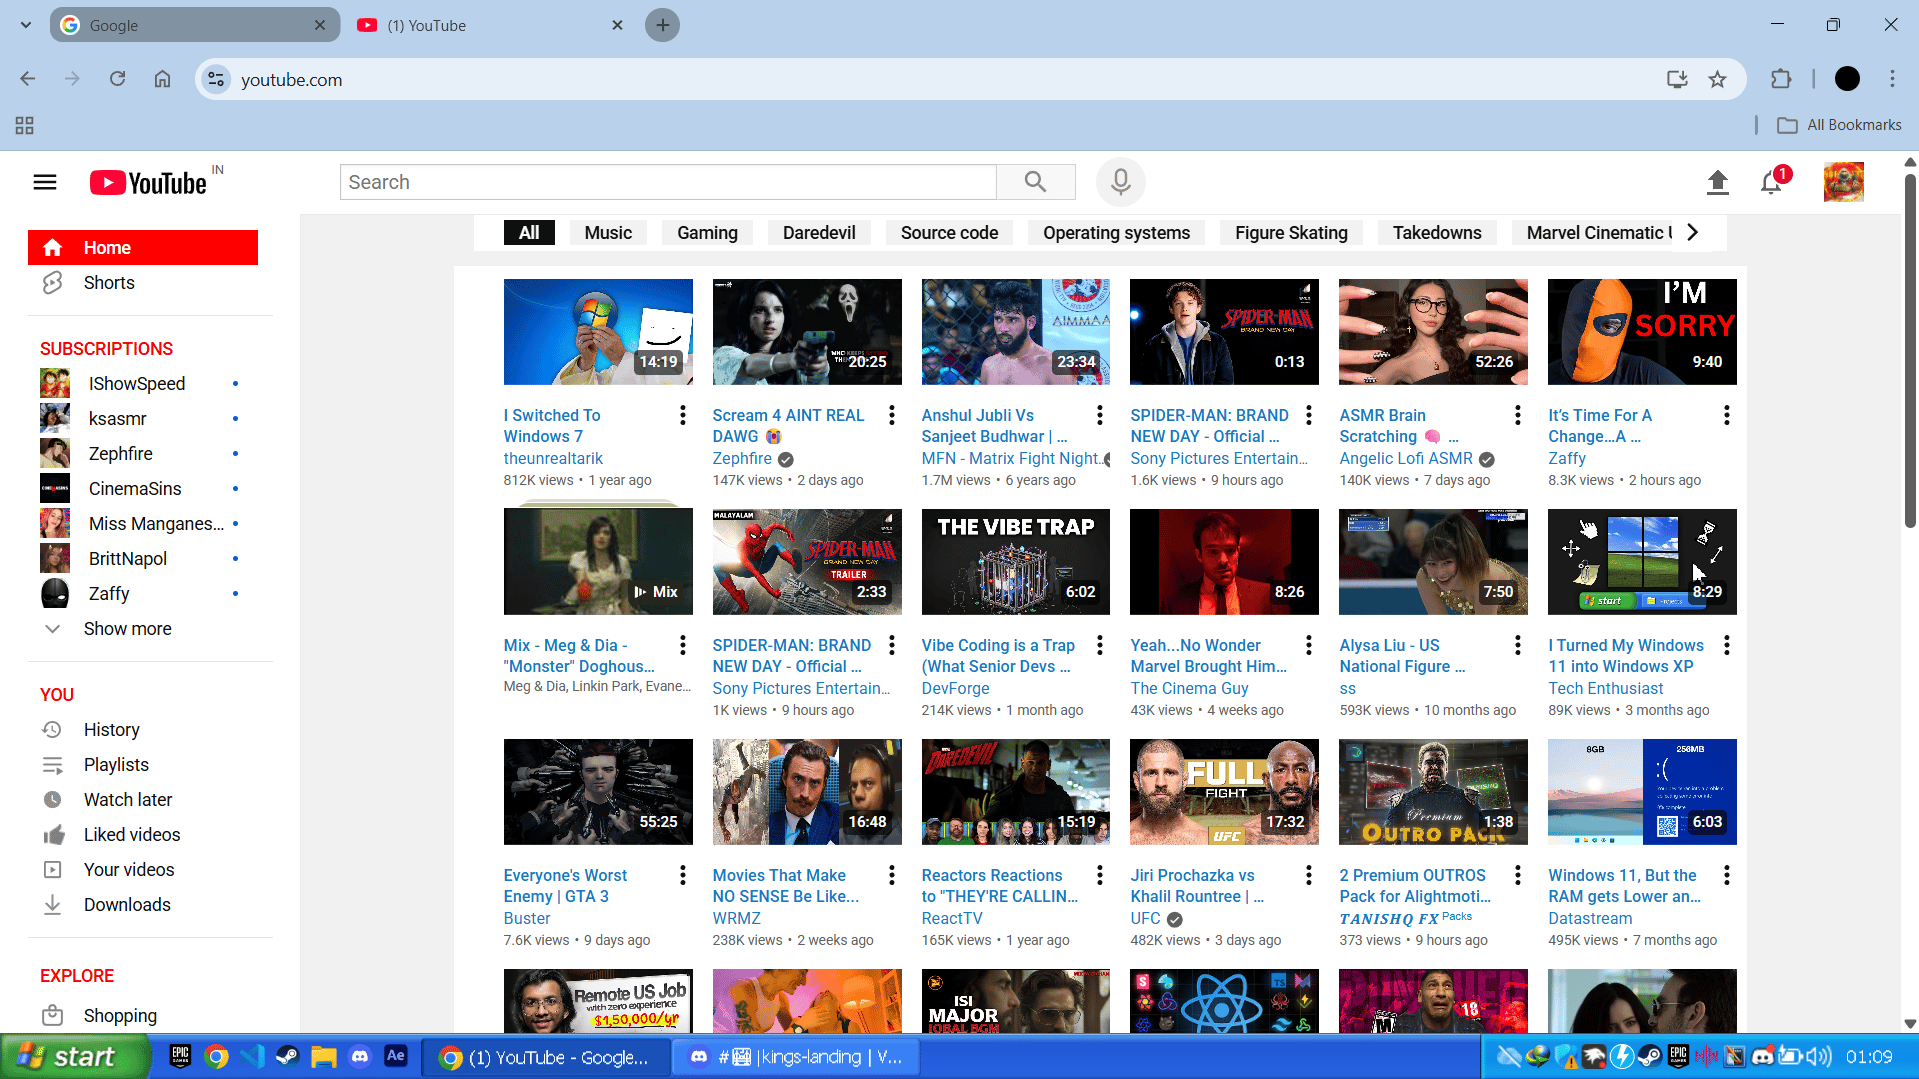This screenshot has height=1079, width=1919.
Task: Bookmark this page with star icon
Action: pyautogui.click(x=1717, y=80)
